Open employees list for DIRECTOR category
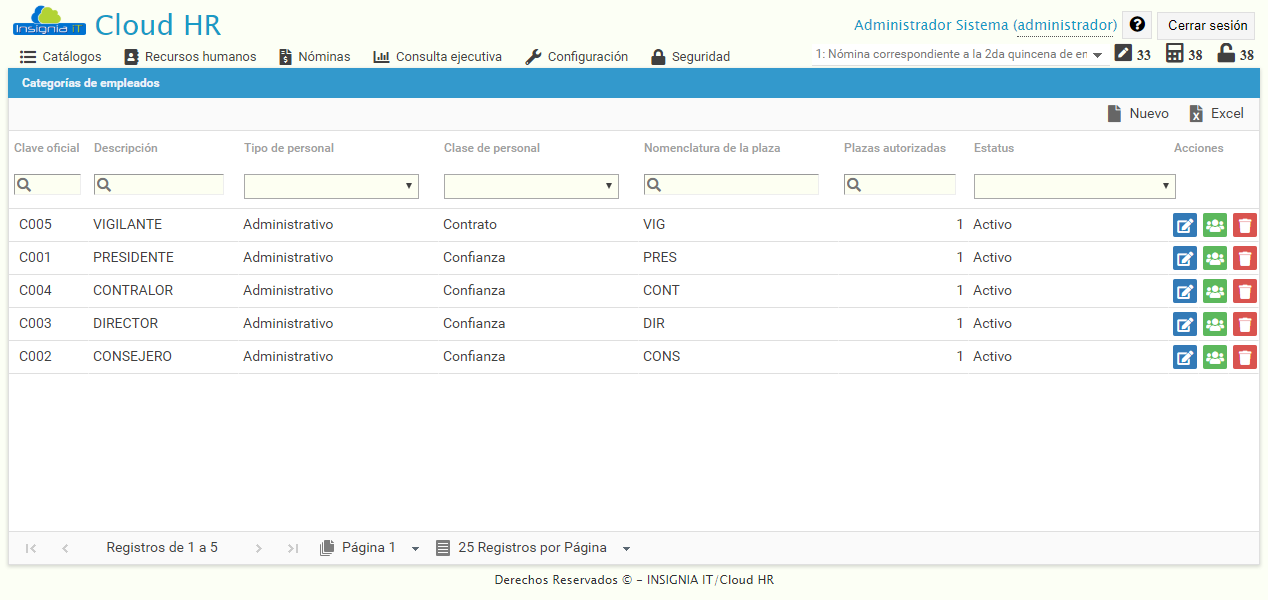The height and width of the screenshot is (600, 1268). 1215,323
